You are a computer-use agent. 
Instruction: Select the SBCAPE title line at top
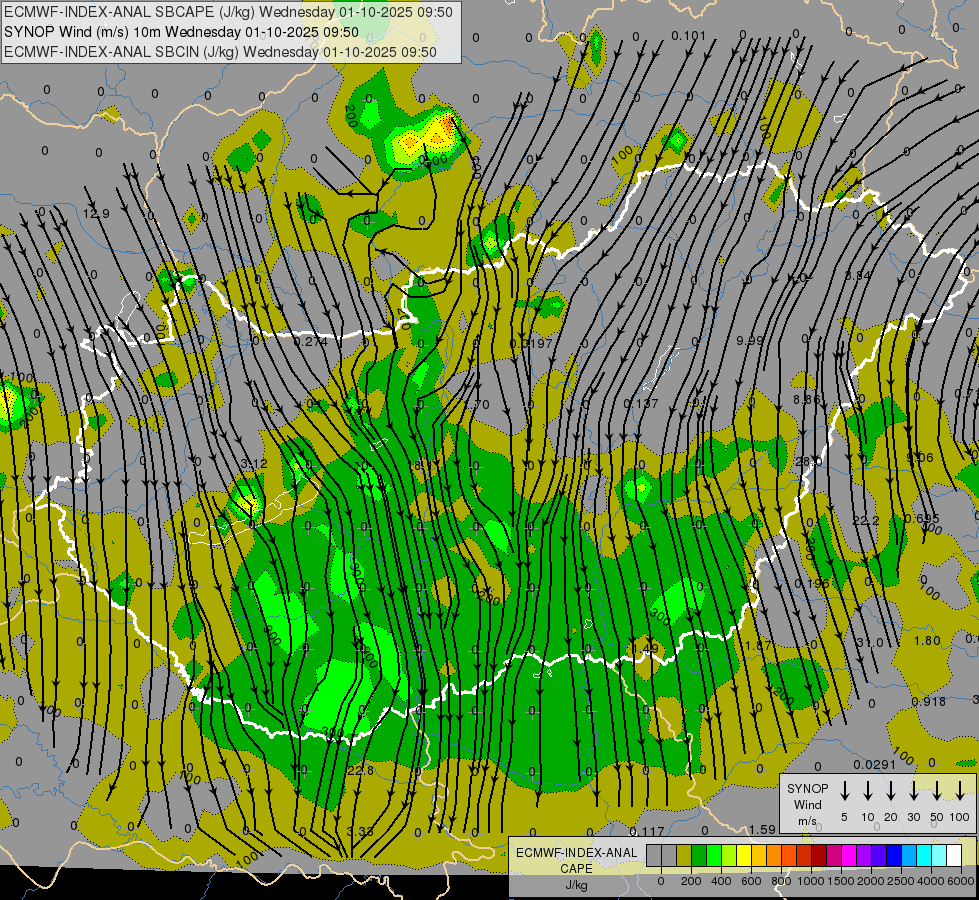(228, 12)
